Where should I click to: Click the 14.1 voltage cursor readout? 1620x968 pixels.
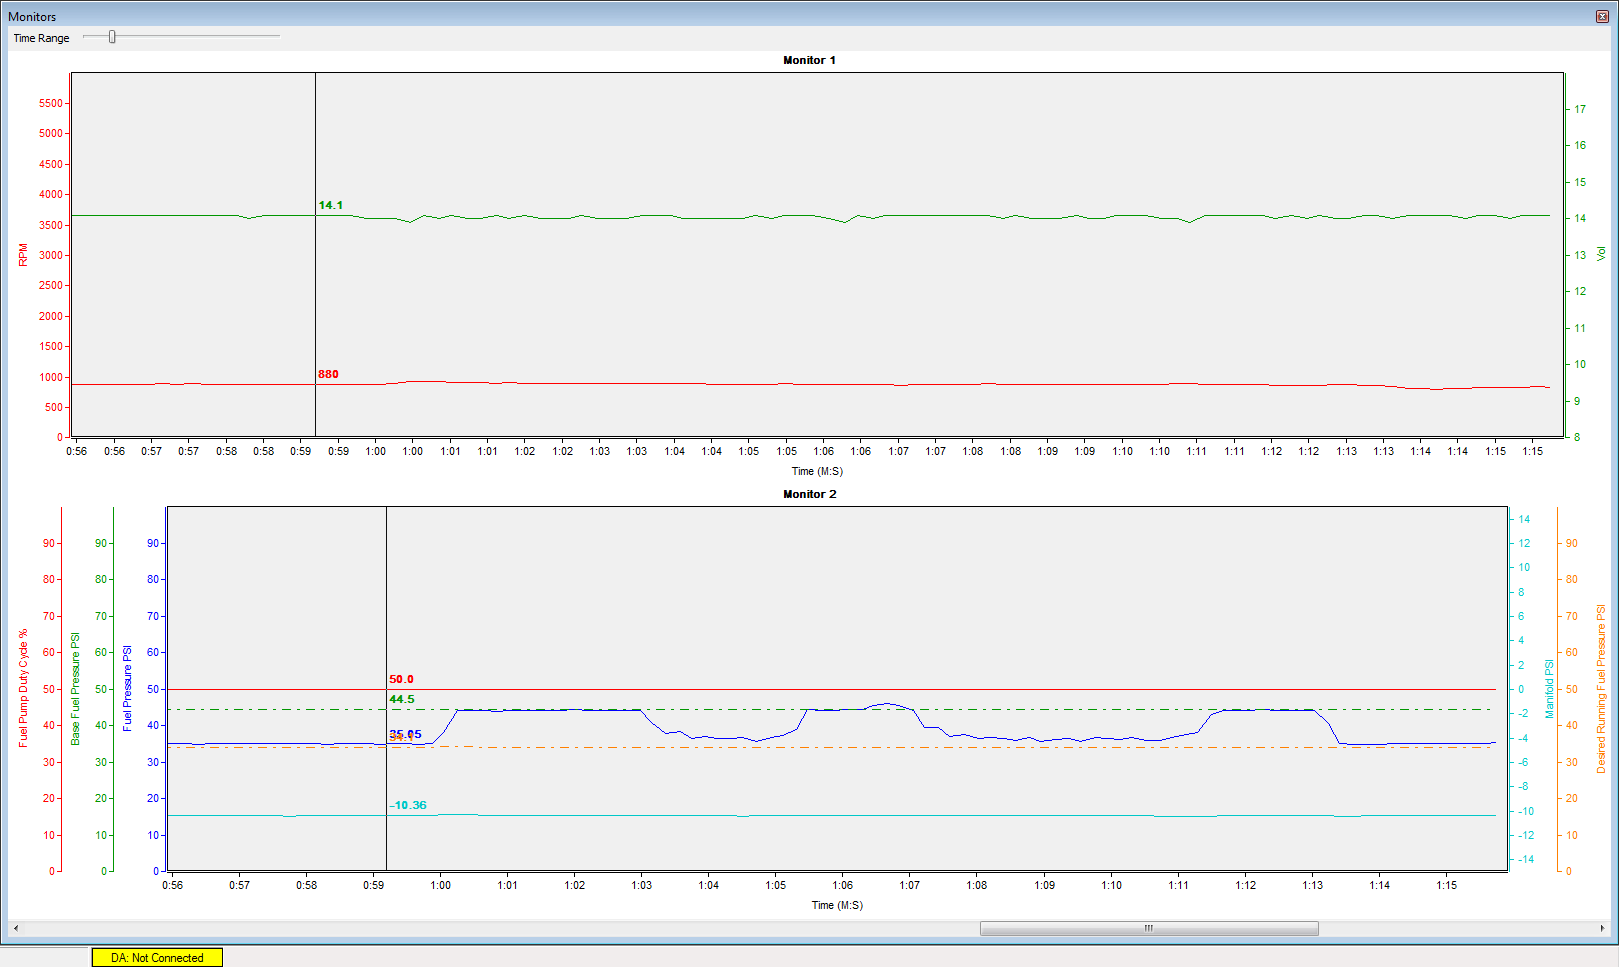[x=330, y=205]
